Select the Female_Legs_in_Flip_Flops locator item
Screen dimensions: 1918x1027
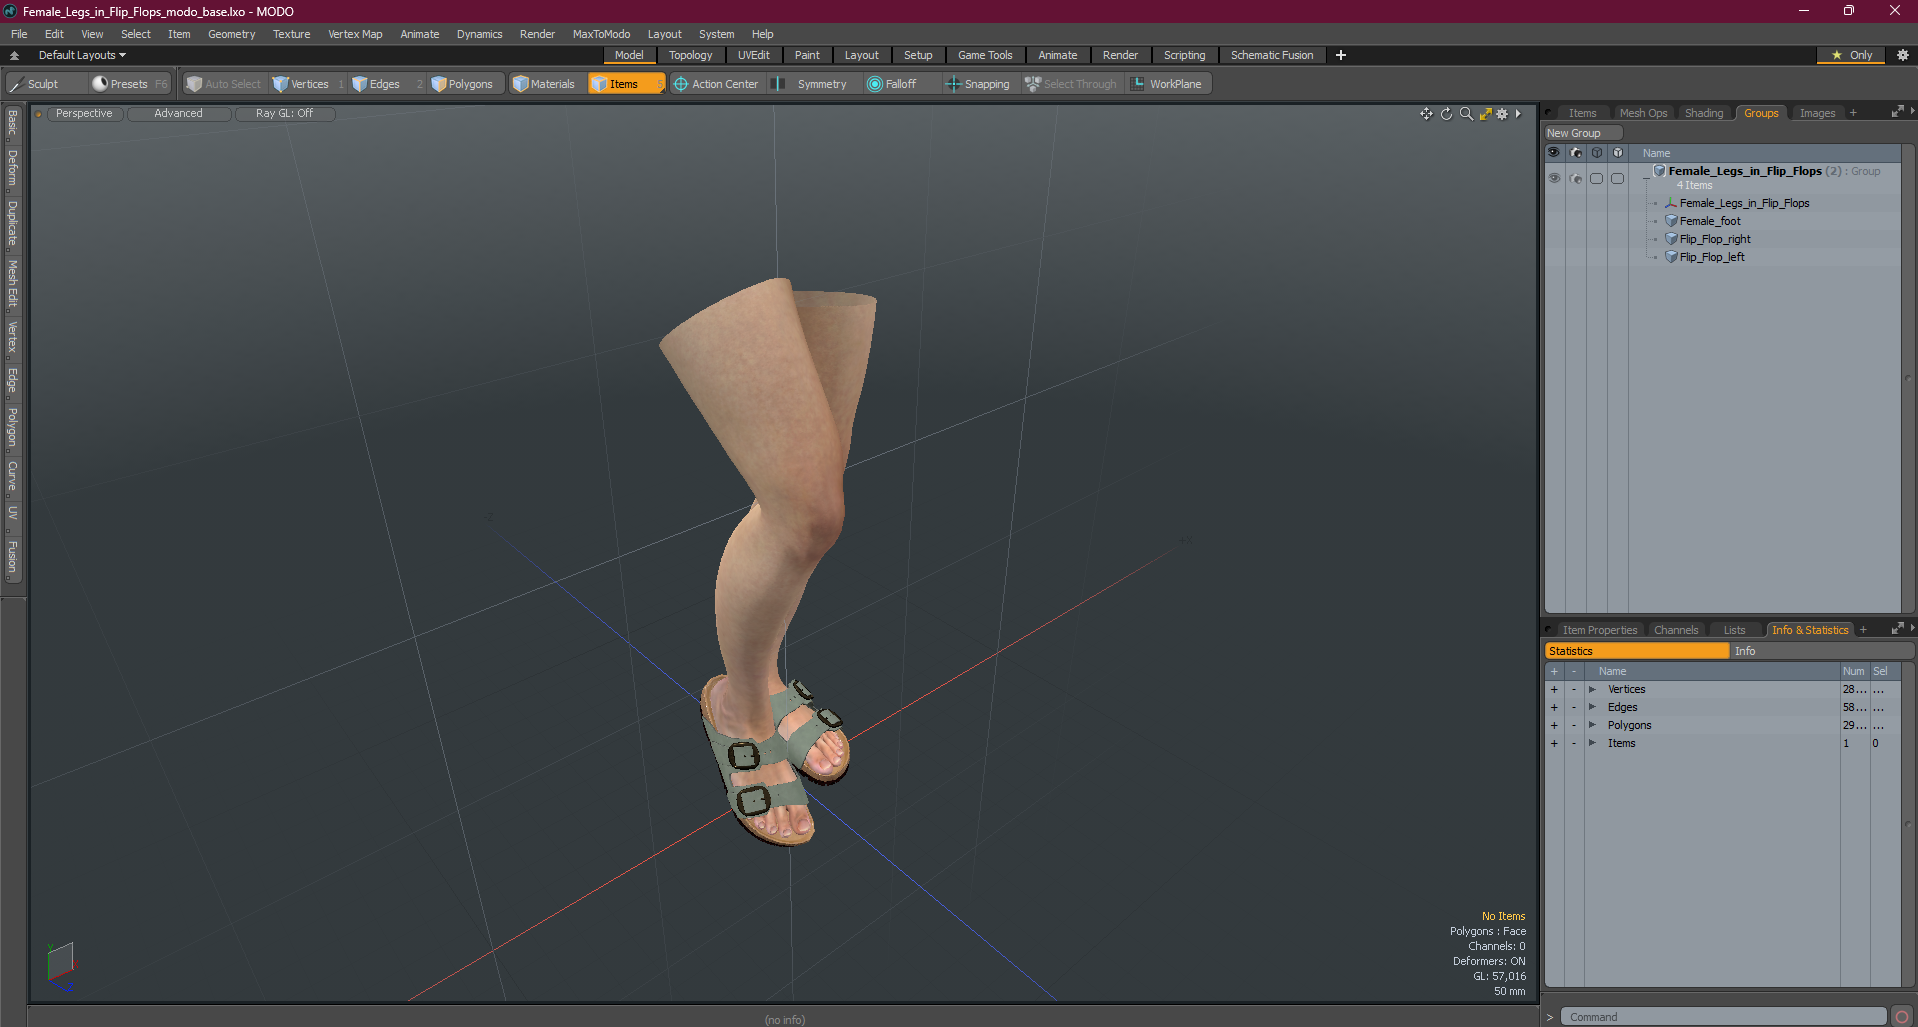click(1744, 203)
